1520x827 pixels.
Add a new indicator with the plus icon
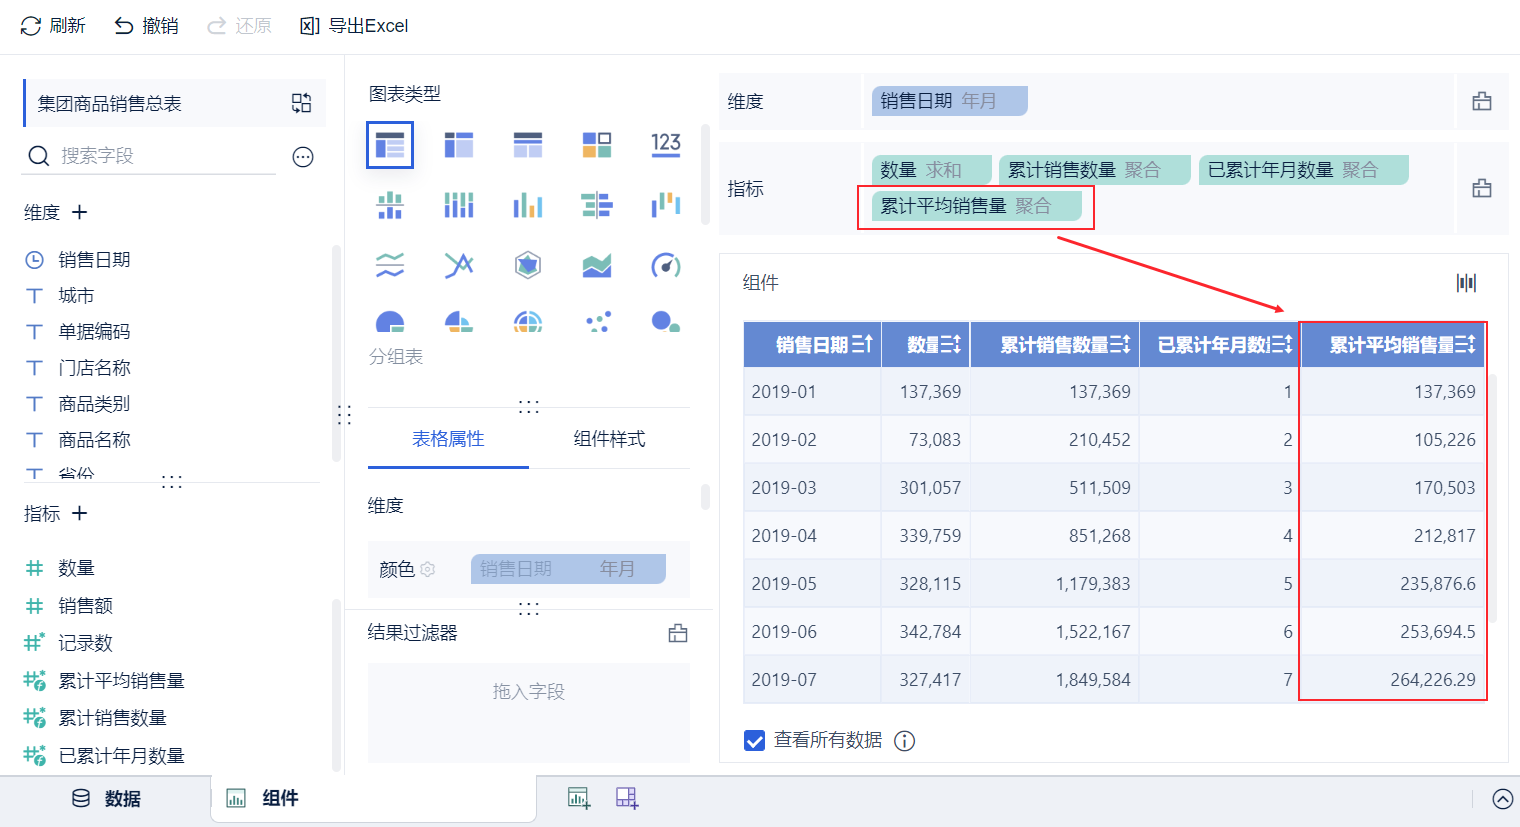80,513
